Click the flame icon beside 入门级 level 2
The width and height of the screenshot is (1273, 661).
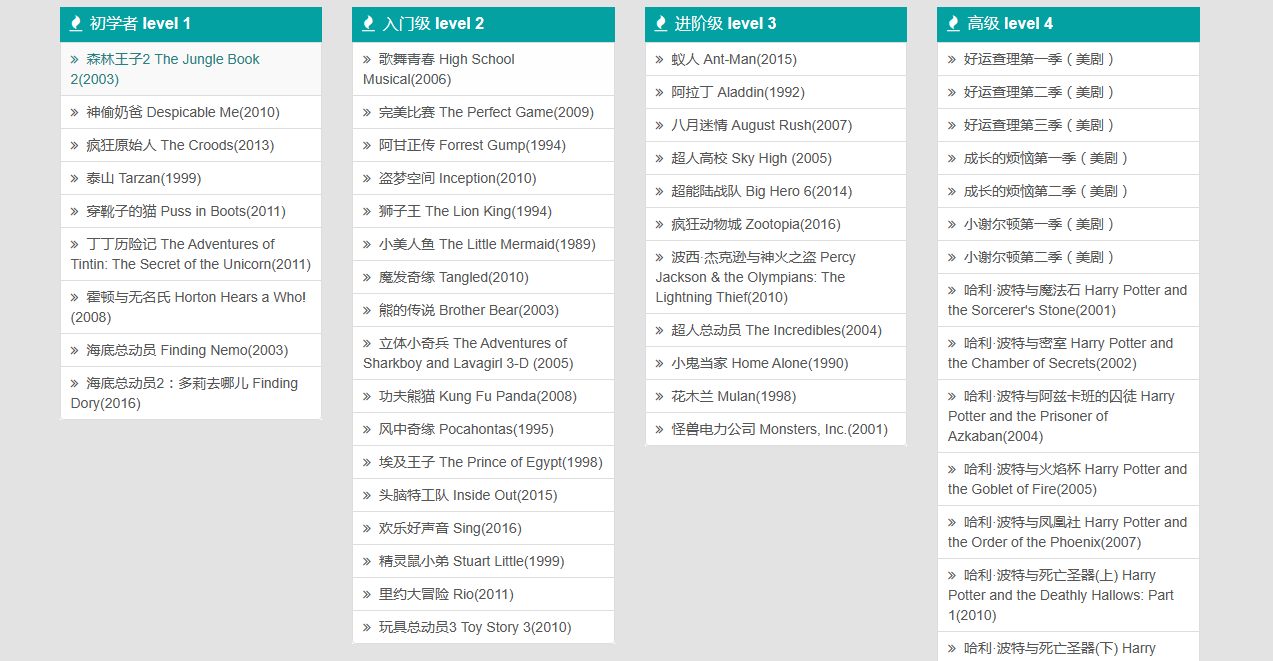[368, 24]
